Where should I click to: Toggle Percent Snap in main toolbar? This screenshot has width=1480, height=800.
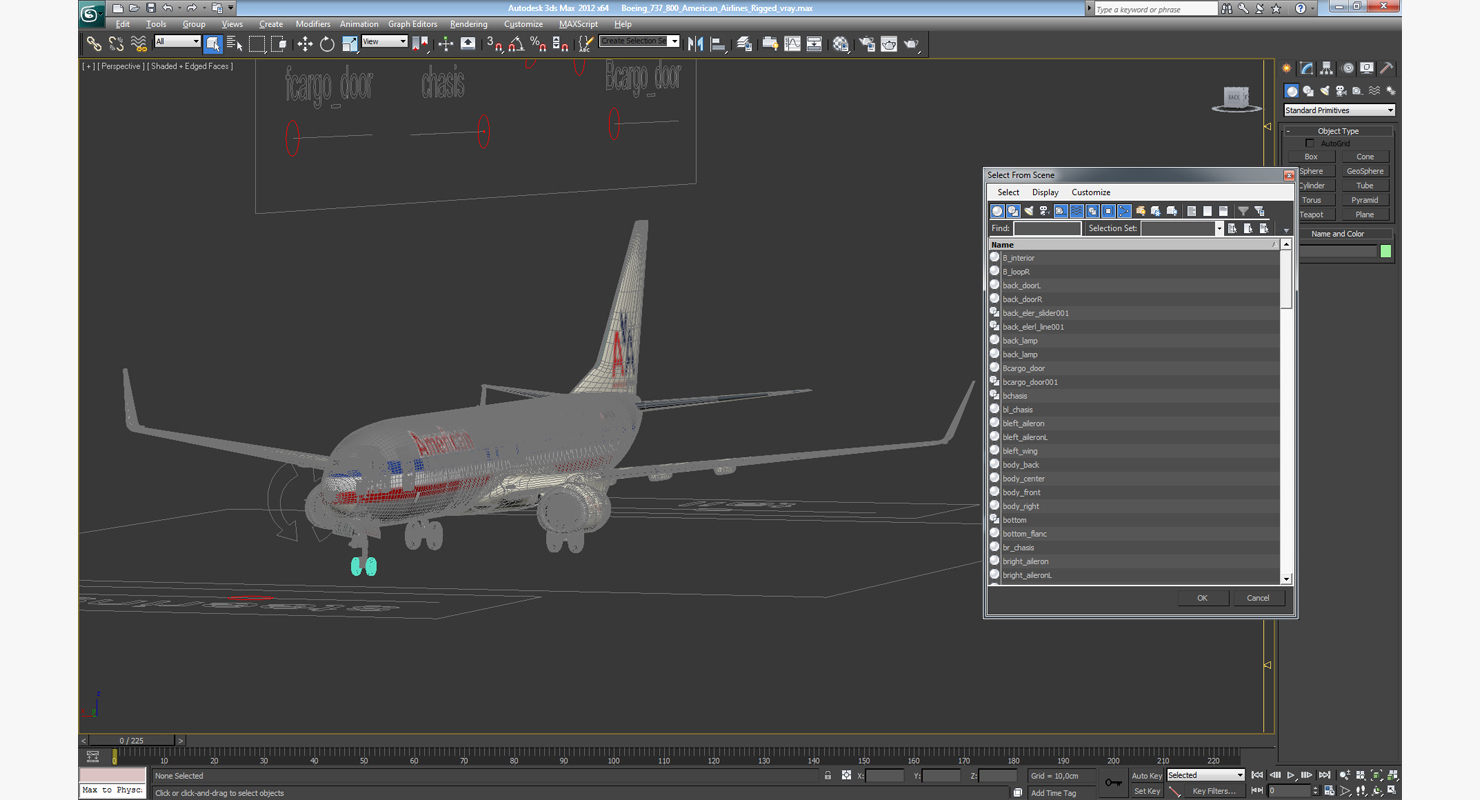538,43
